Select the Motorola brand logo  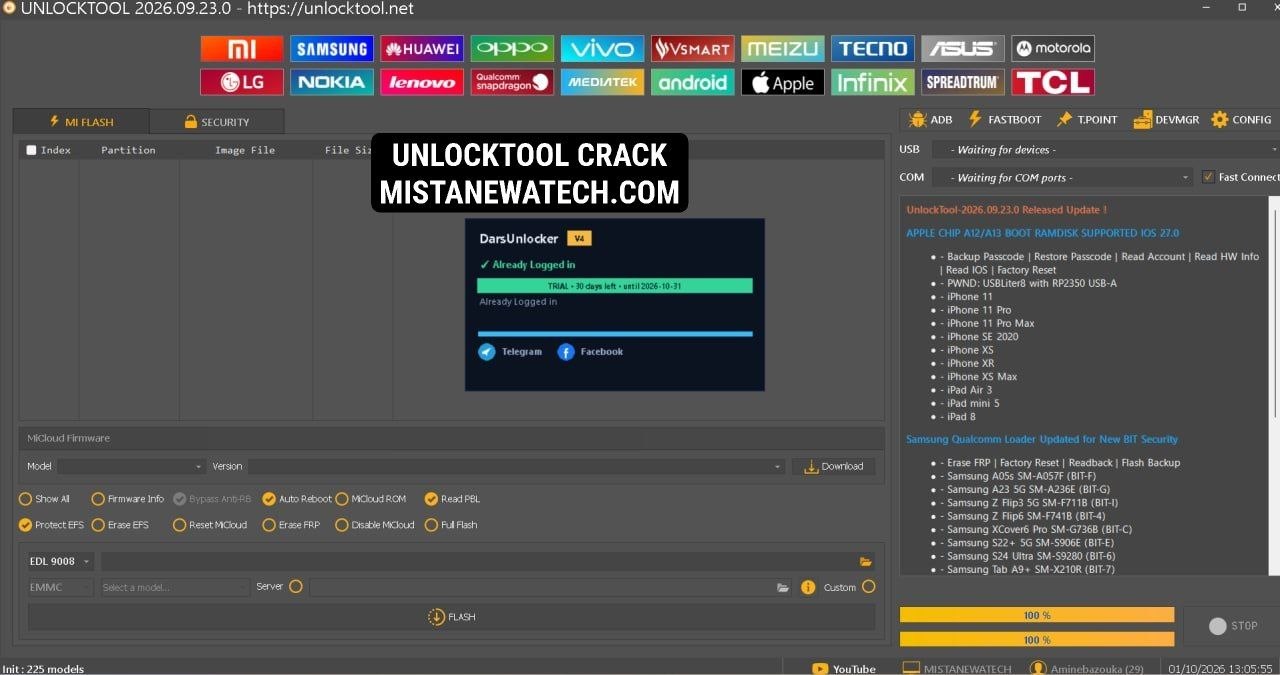pos(1053,48)
